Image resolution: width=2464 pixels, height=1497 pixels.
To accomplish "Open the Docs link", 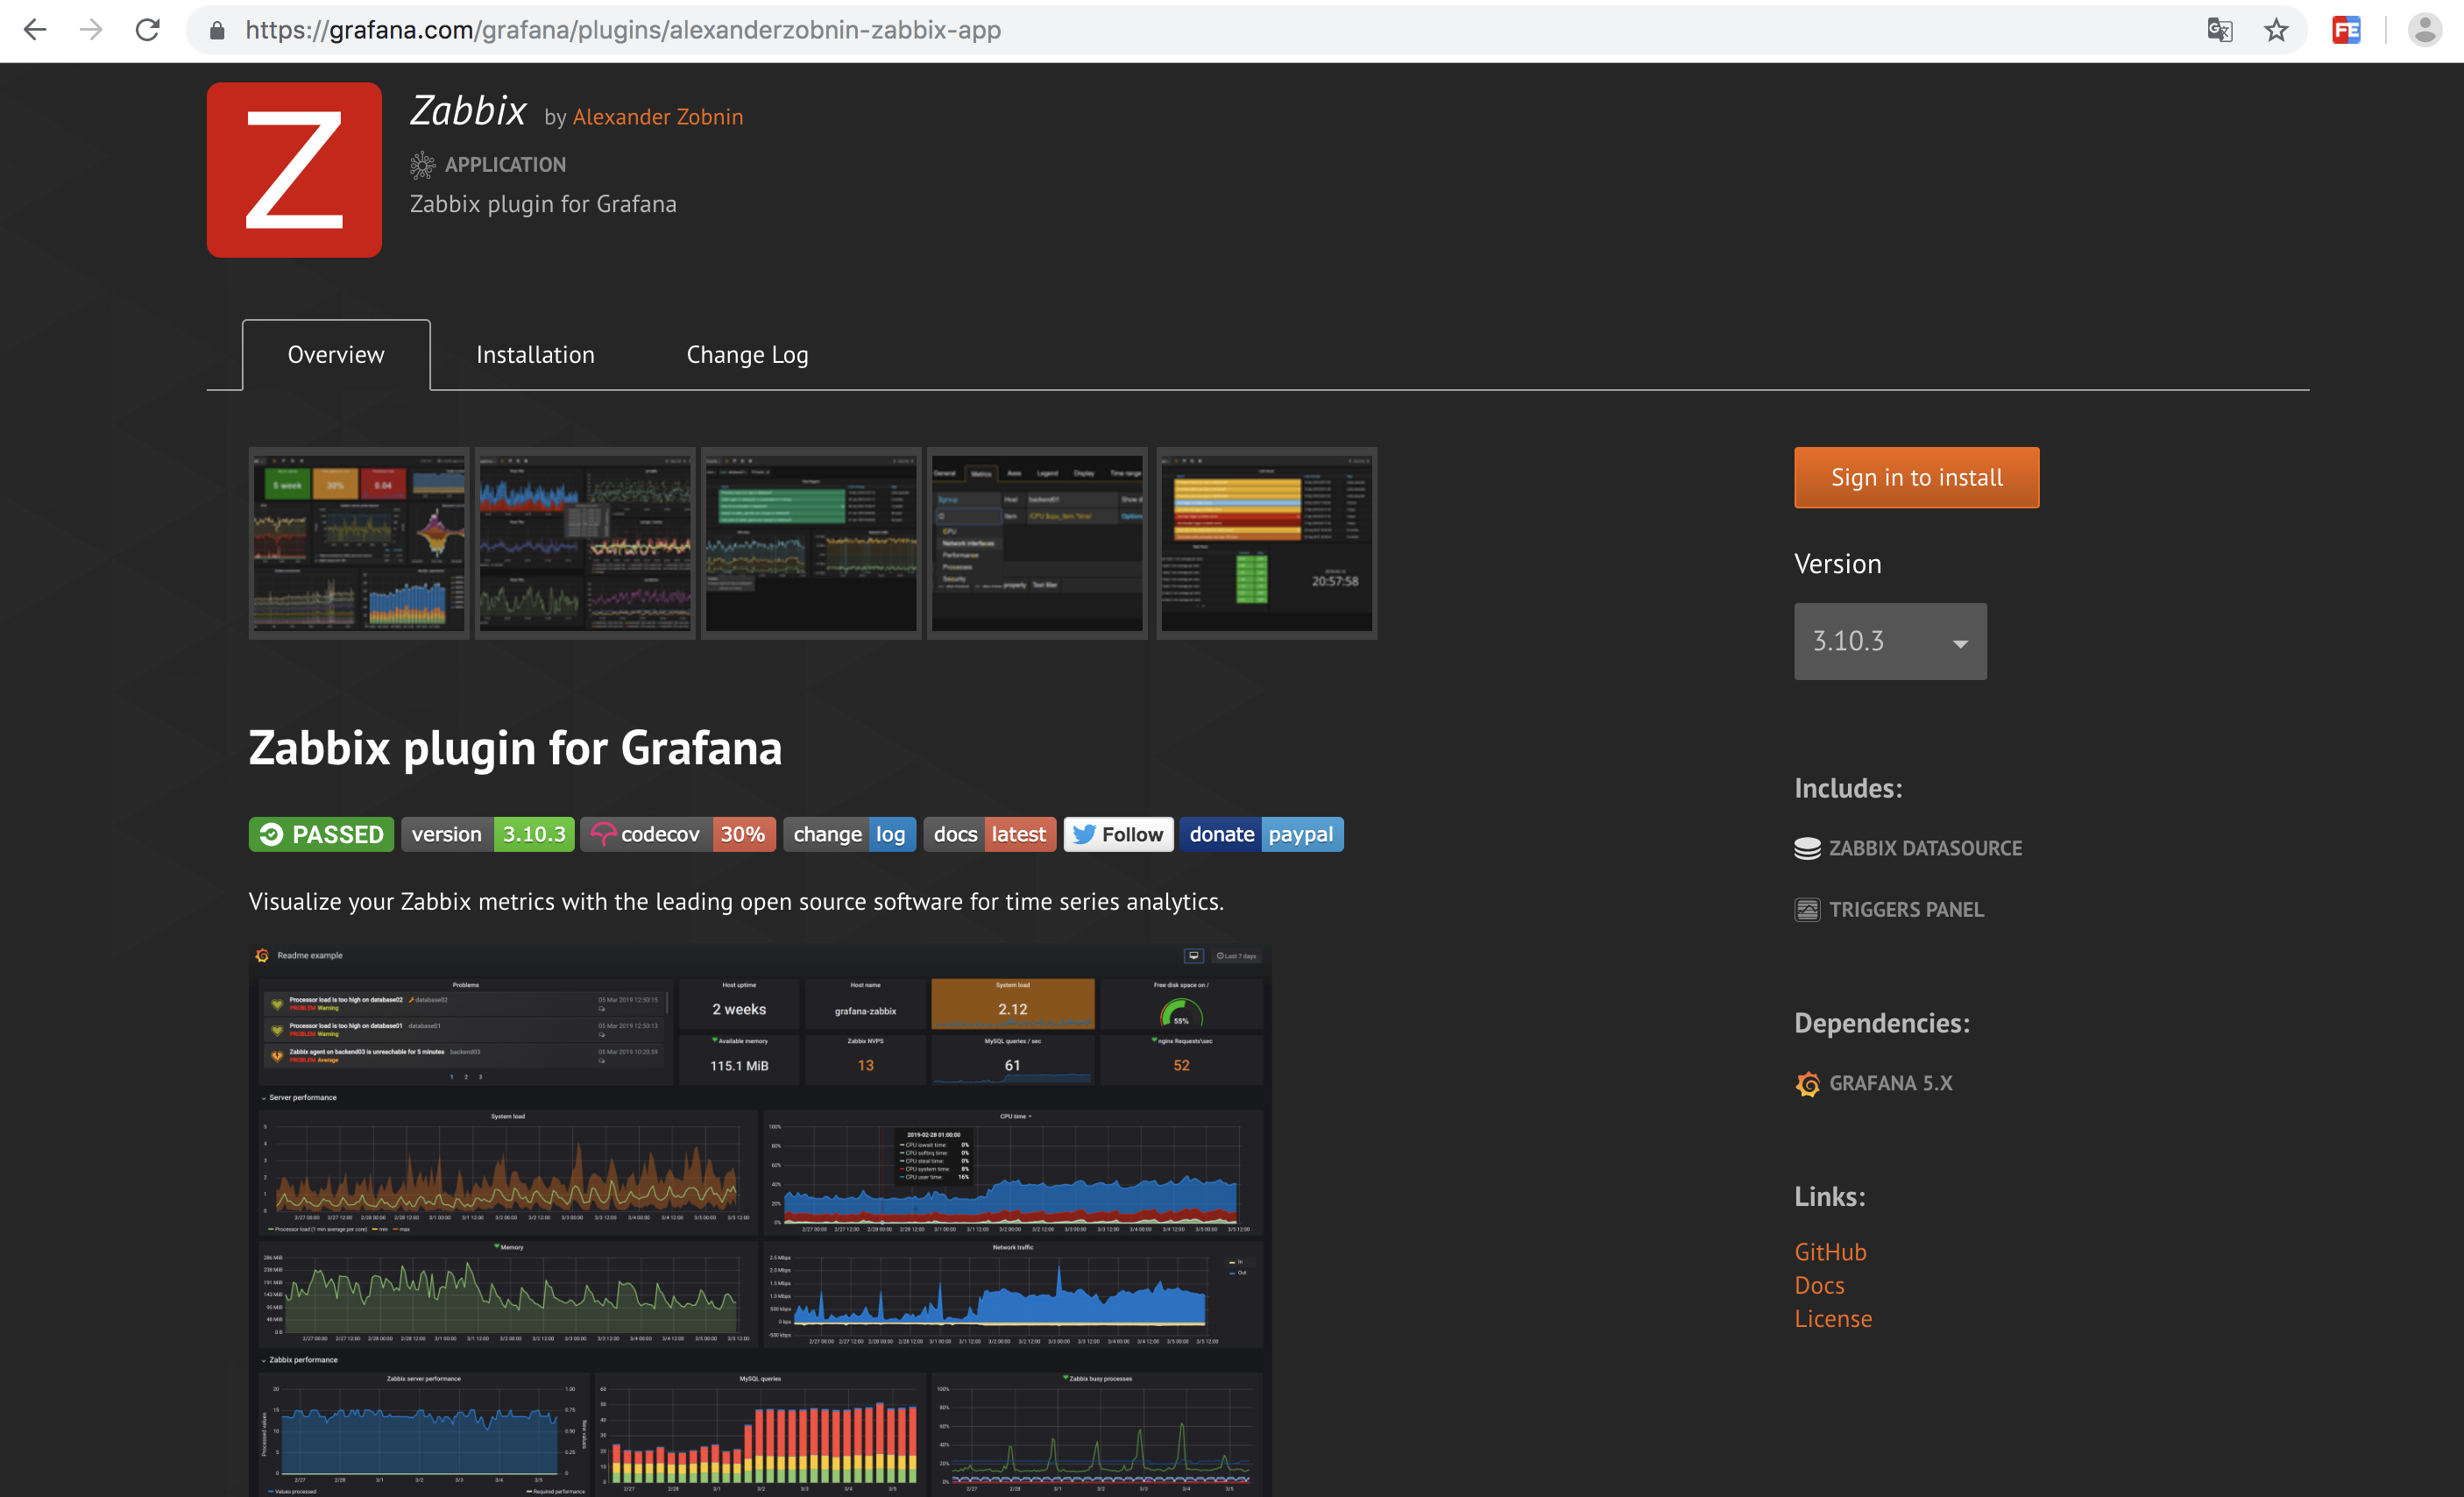I will pos(1819,1285).
